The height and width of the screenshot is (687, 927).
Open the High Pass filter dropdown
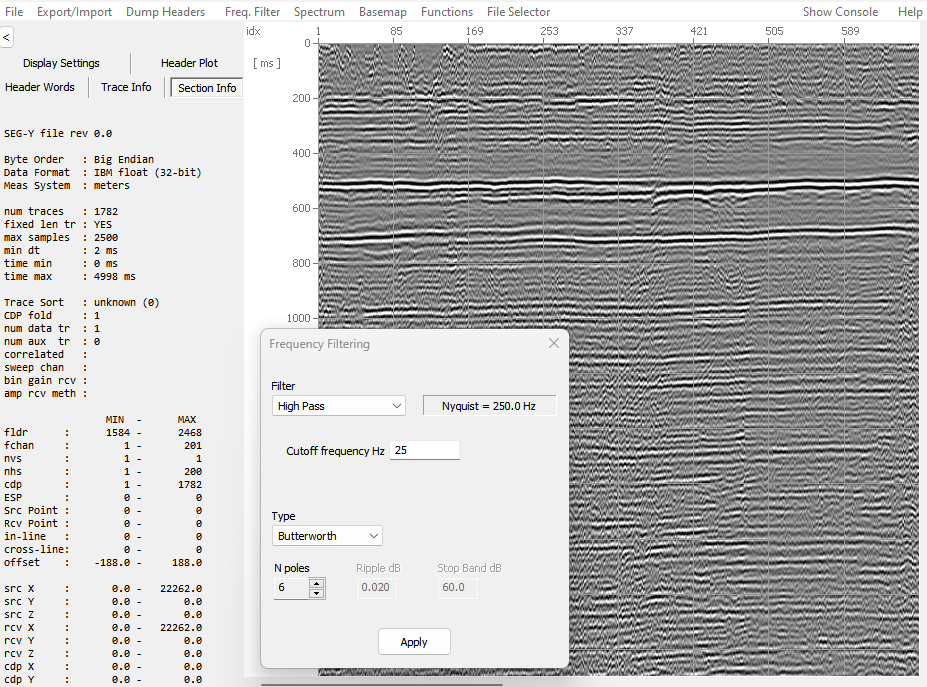[338, 406]
